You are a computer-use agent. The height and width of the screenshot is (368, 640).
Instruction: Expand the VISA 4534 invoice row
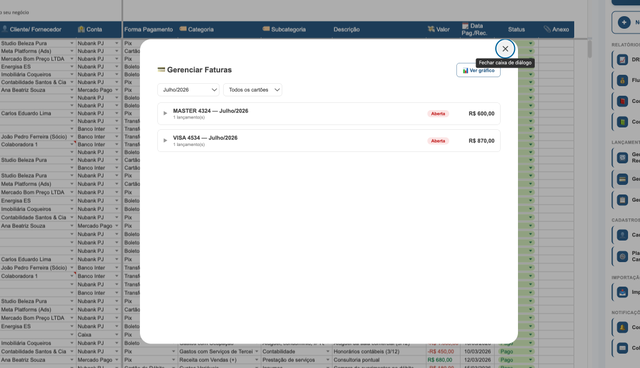click(x=165, y=140)
